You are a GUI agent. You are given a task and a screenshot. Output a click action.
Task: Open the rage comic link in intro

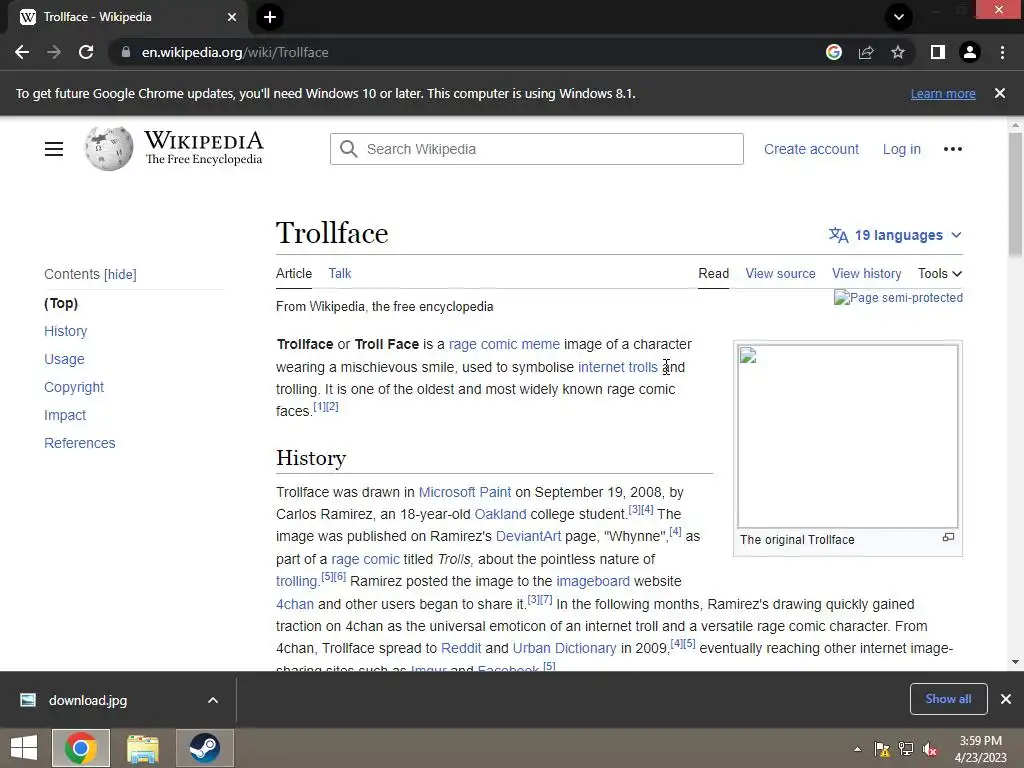coord(484,344)
